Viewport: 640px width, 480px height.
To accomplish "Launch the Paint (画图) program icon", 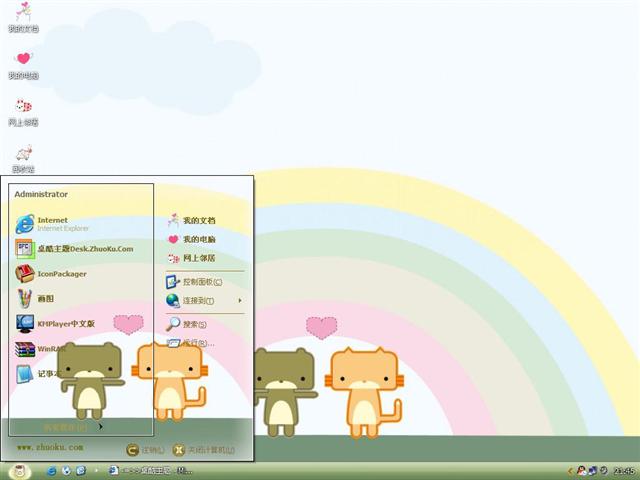I will pos(24,298).
